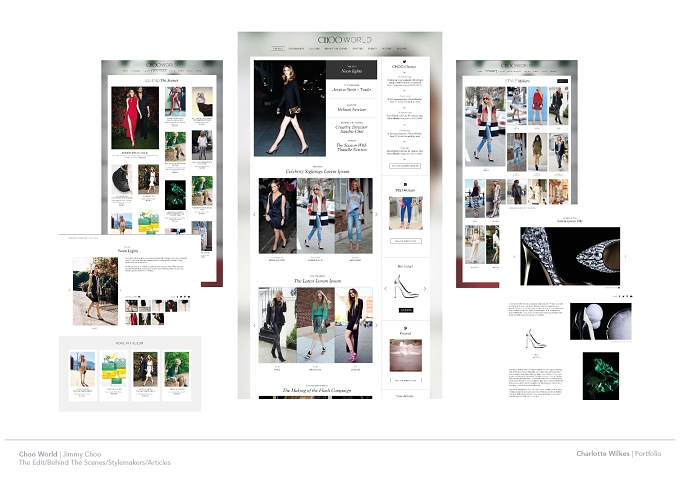The image size is (680, 481).
Task: Click the outlined button below Choo Chatter tweets
Action: 405,166
